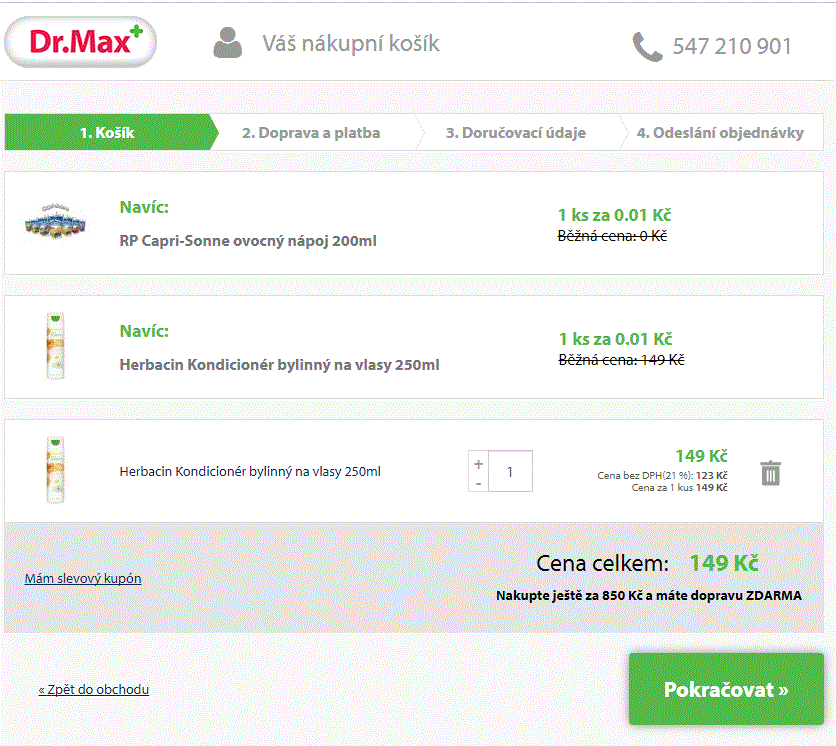Decrease quantity with the minus button
836x746 pixels.
(479, 483)
